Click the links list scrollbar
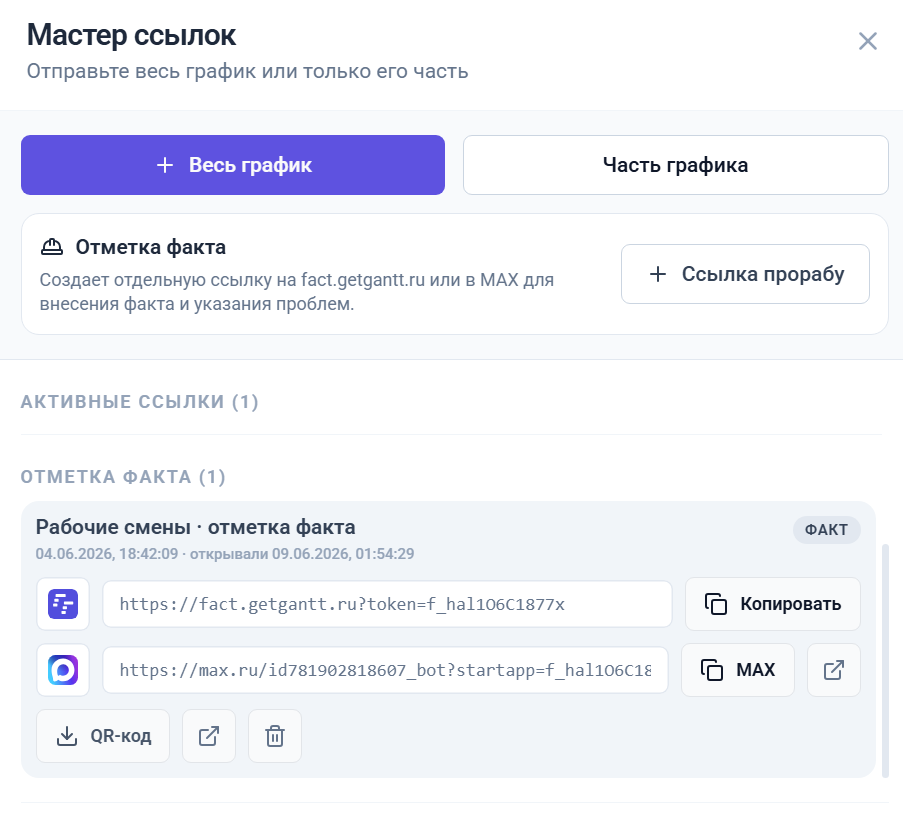This screenshot has height=819, width=903. point(885,661)
